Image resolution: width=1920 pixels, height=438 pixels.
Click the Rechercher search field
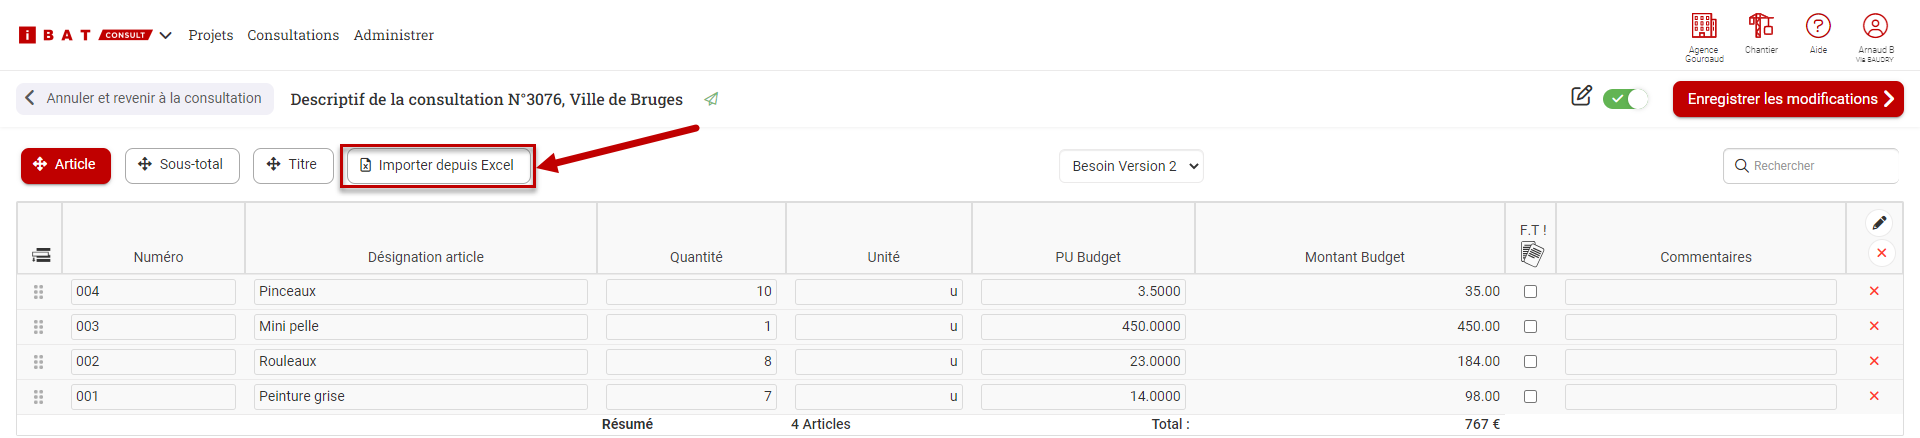coord(1815,166)
